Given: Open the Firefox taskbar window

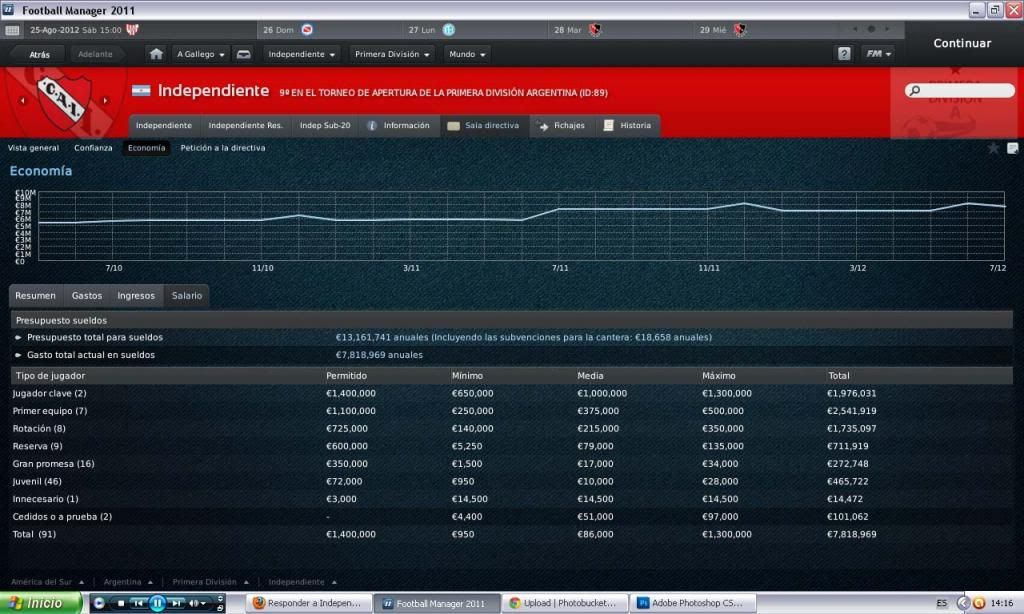Looking at the screenshot, I should (x=309, y=603).
